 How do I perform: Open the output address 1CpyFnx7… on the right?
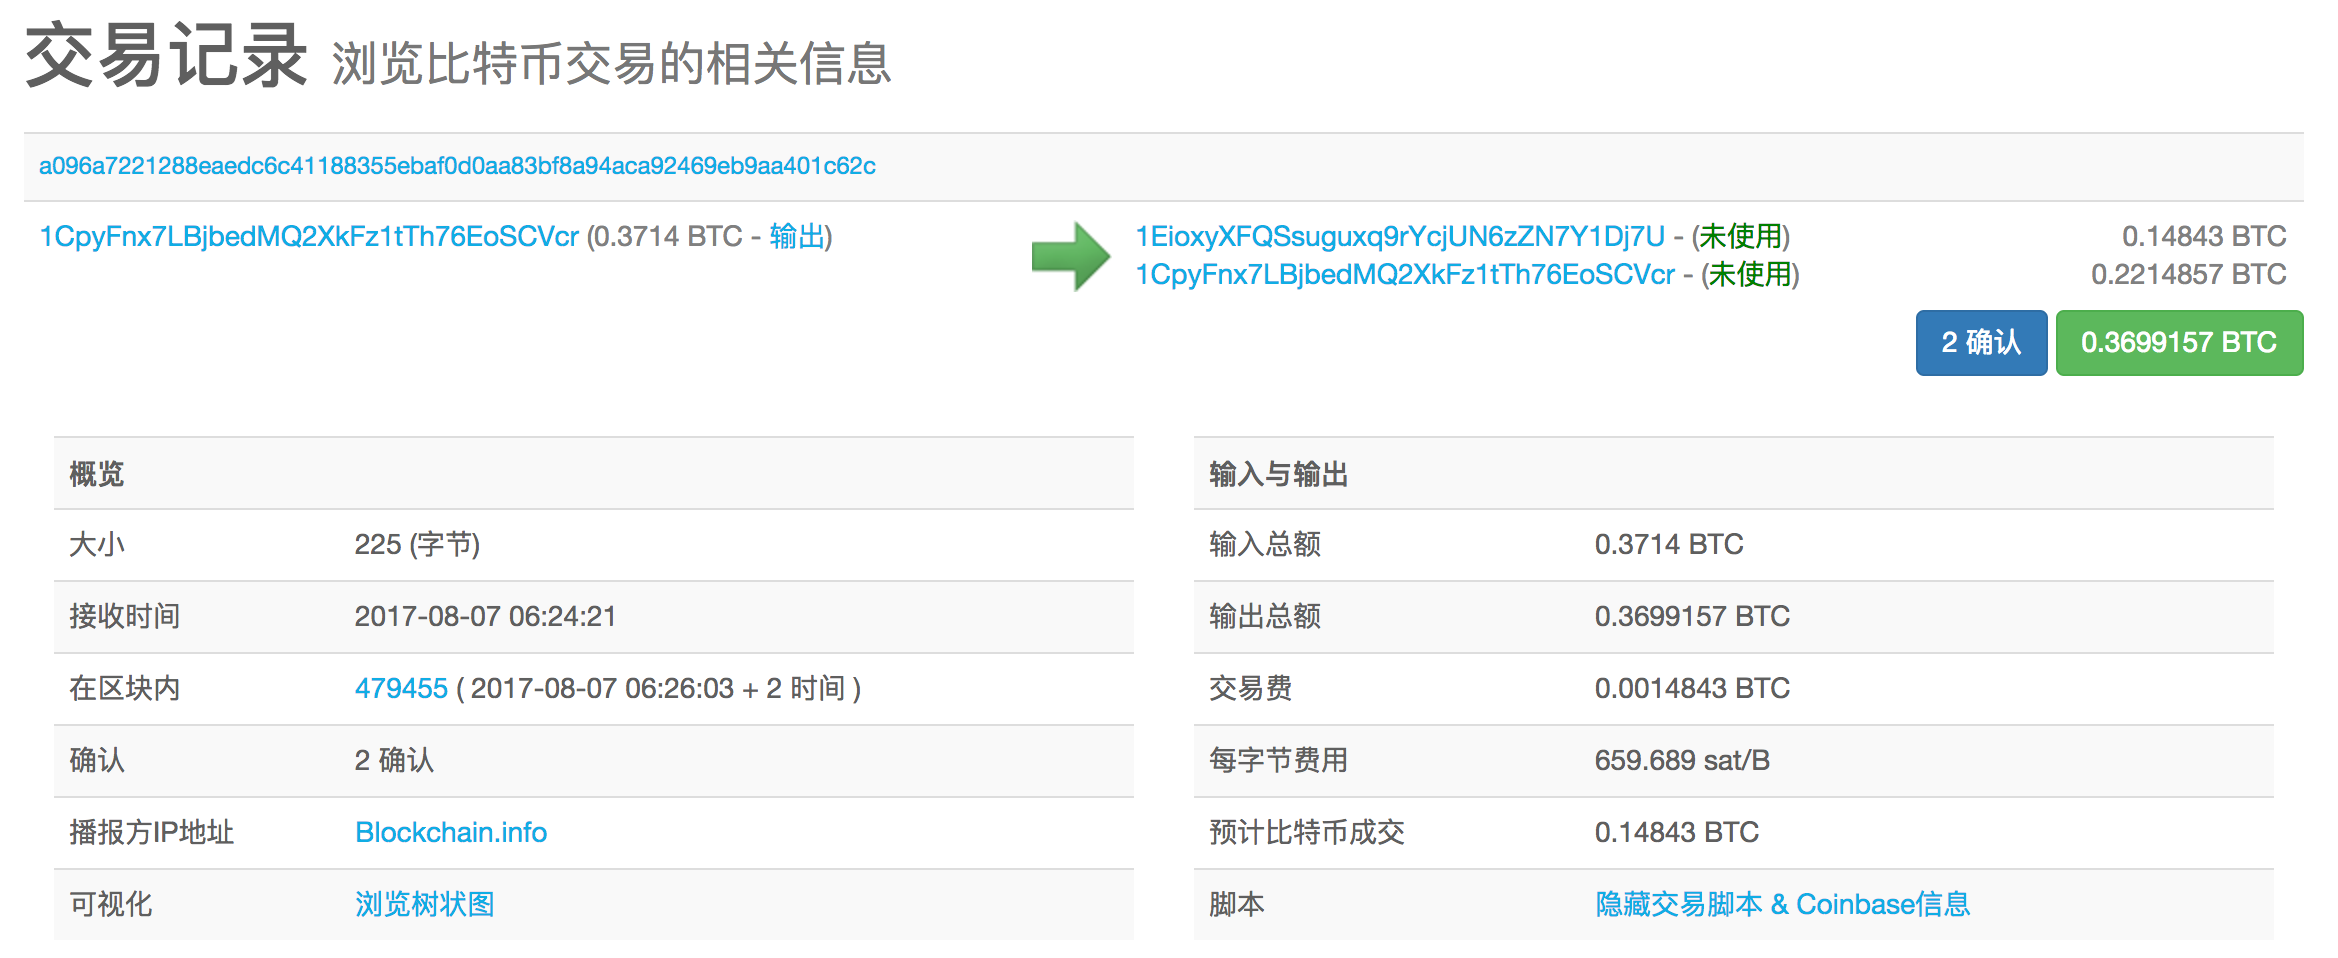coord(1405,275)
